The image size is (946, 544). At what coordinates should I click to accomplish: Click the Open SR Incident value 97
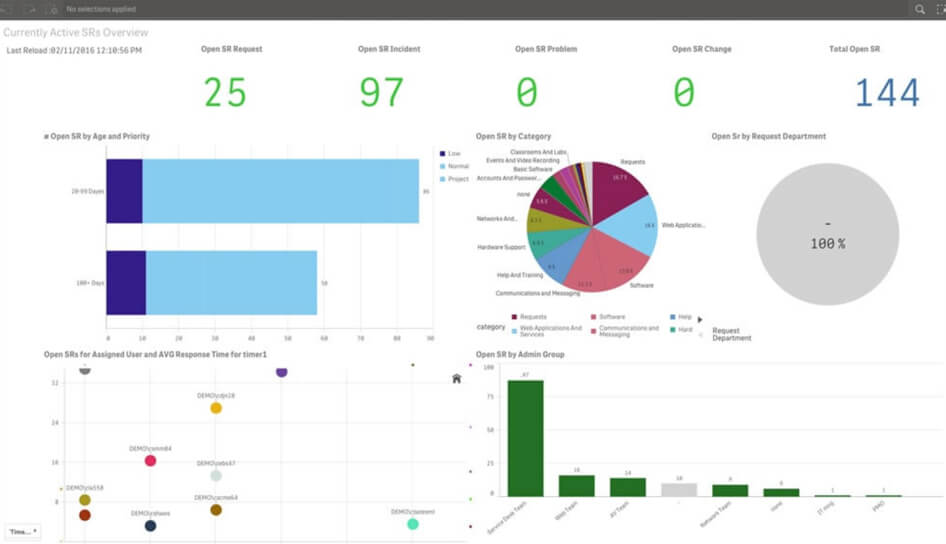(381, 92)
